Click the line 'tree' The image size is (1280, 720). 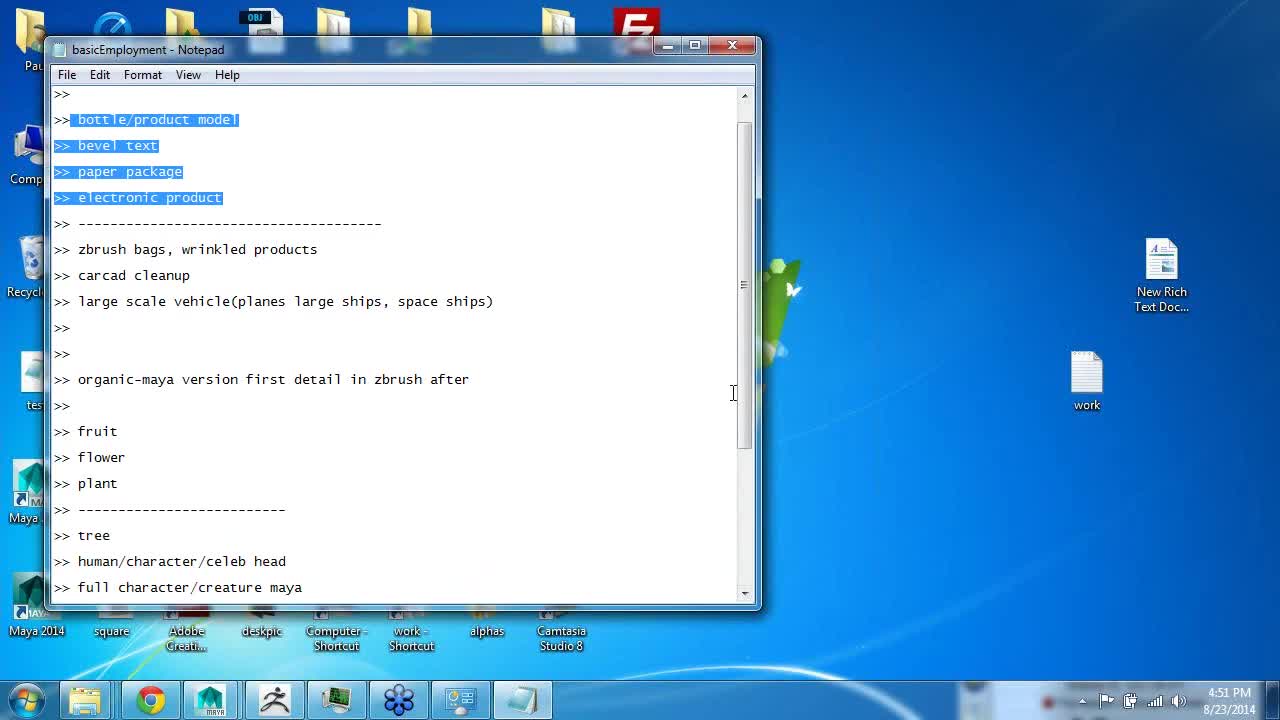coord(93,536)
